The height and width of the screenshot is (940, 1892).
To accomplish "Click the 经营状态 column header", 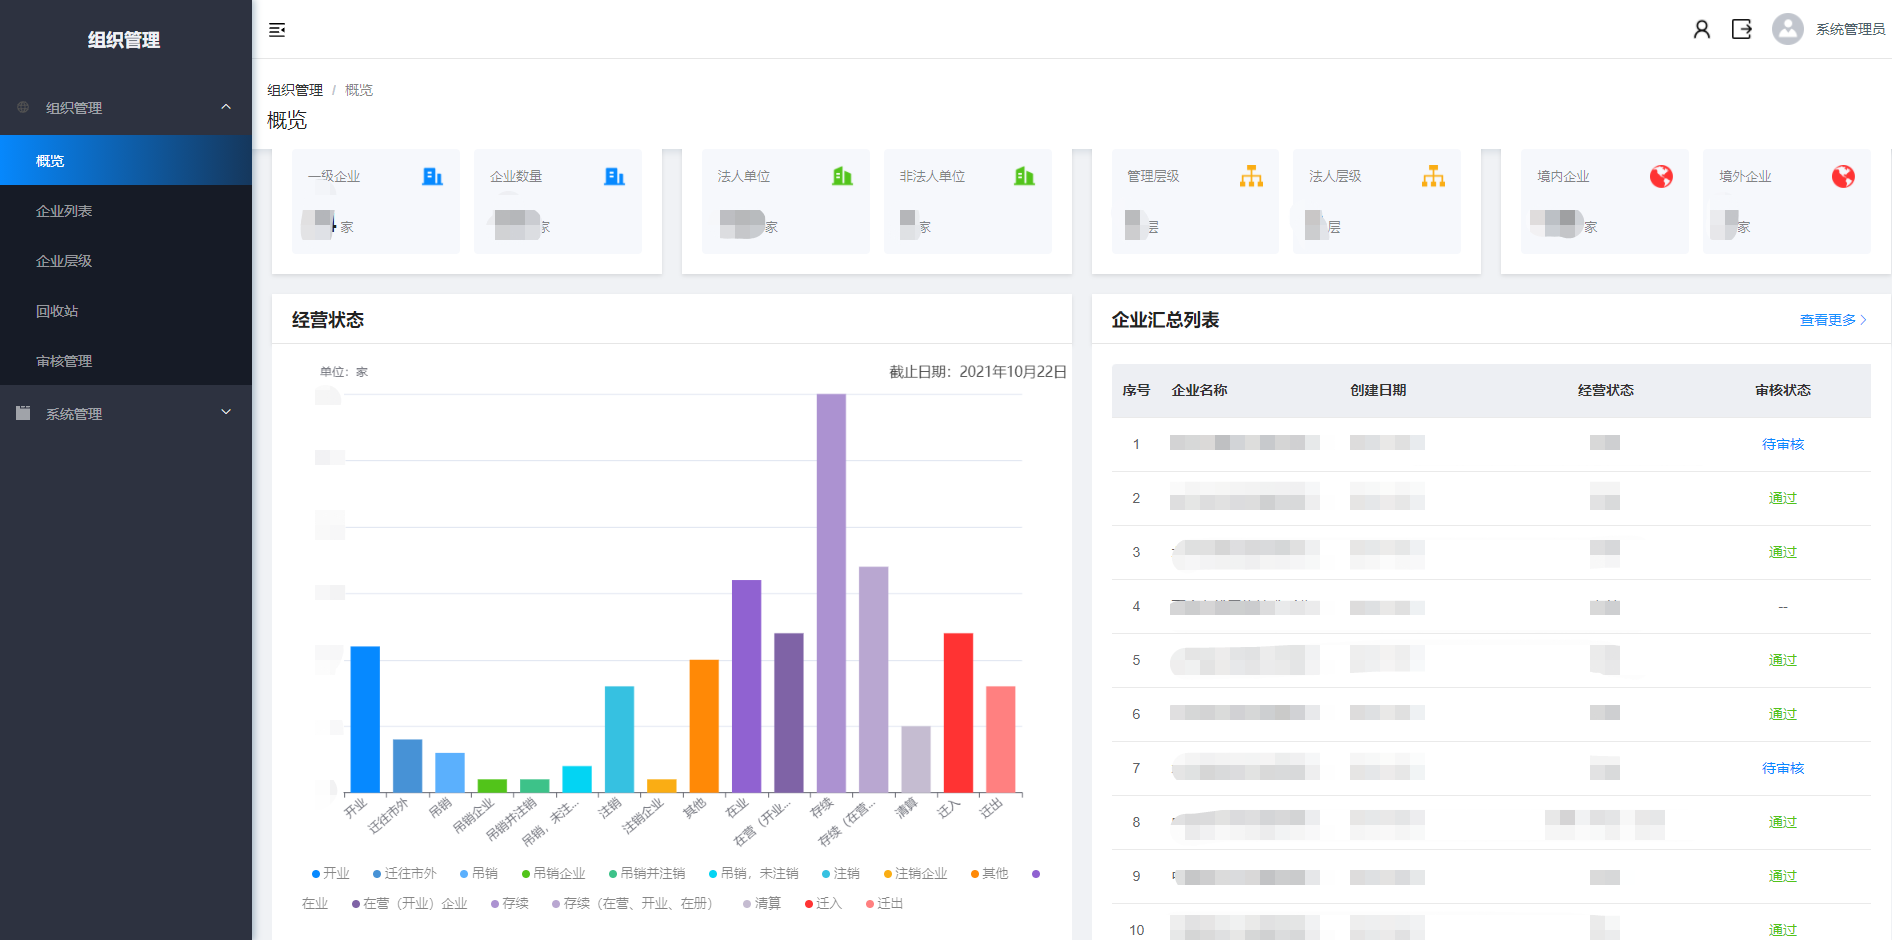I will pos(1605,390).
